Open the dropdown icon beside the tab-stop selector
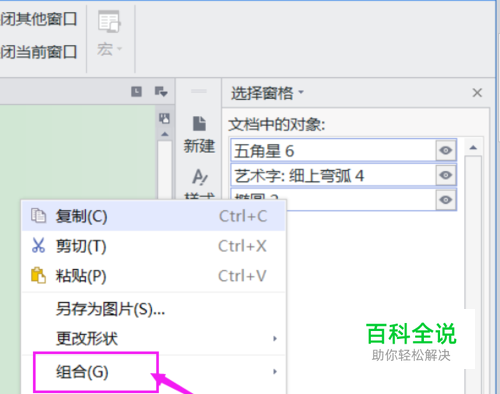This screenshot has width=500, height=394. click(x=161, y=91)
